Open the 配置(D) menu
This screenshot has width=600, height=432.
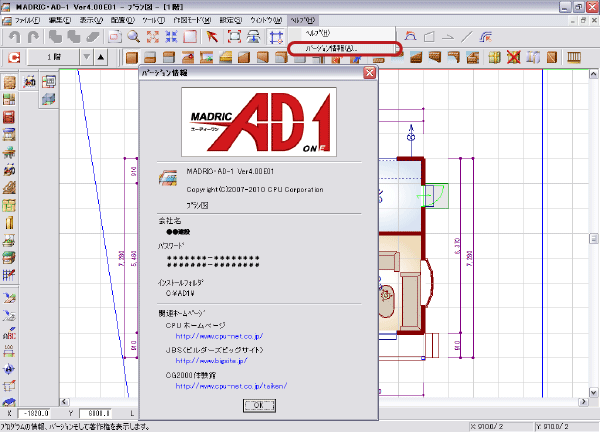click(x=123, y=20)
